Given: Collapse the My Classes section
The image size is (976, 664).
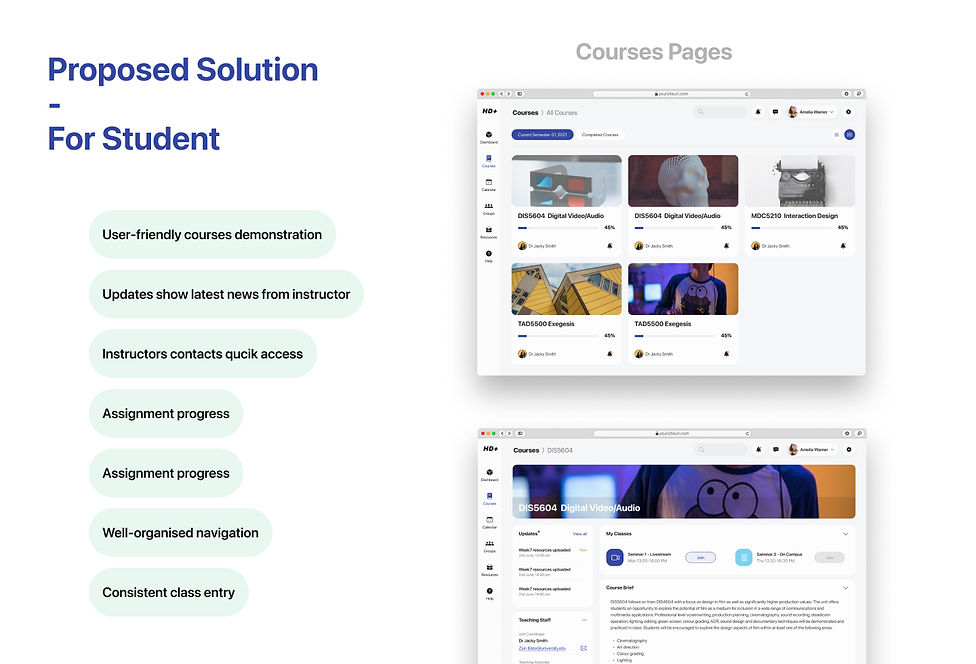Looking at the screenshot, I should pyautogui.click(x=845, y=534).
